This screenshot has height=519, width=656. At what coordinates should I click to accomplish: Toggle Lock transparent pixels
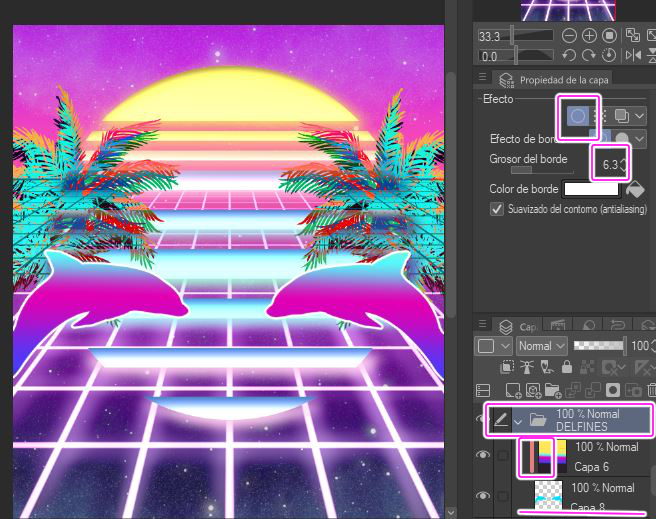coord(587,367)
